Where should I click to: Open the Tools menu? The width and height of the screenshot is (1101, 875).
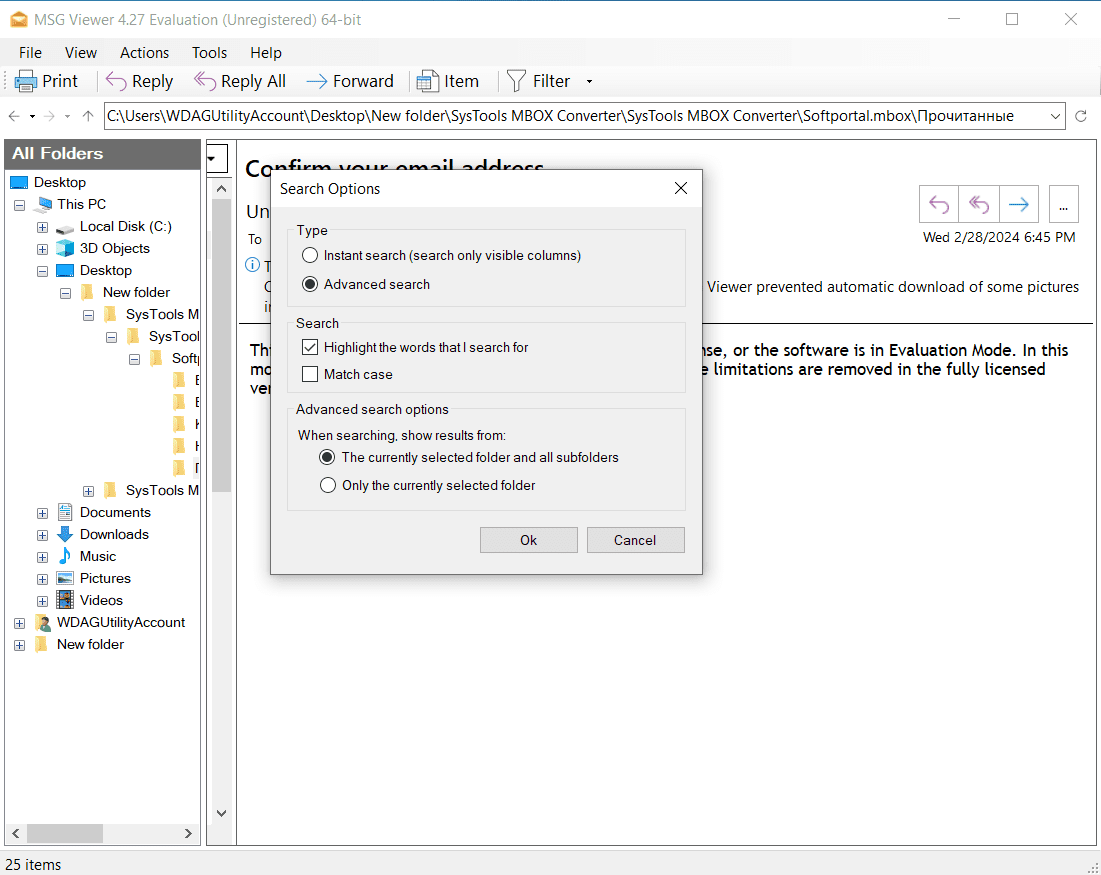(x=209, y=53)
